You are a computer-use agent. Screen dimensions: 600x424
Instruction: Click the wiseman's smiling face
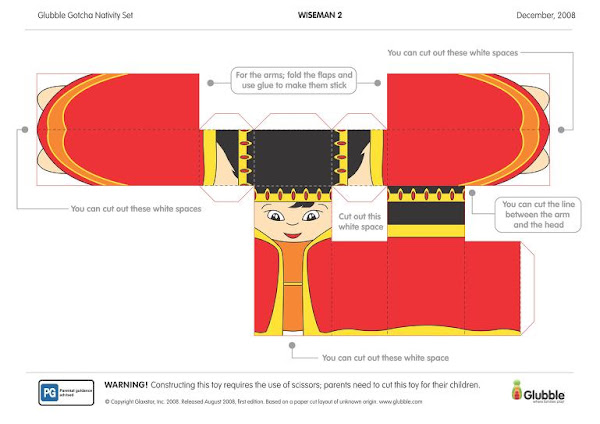pos(293,221)
